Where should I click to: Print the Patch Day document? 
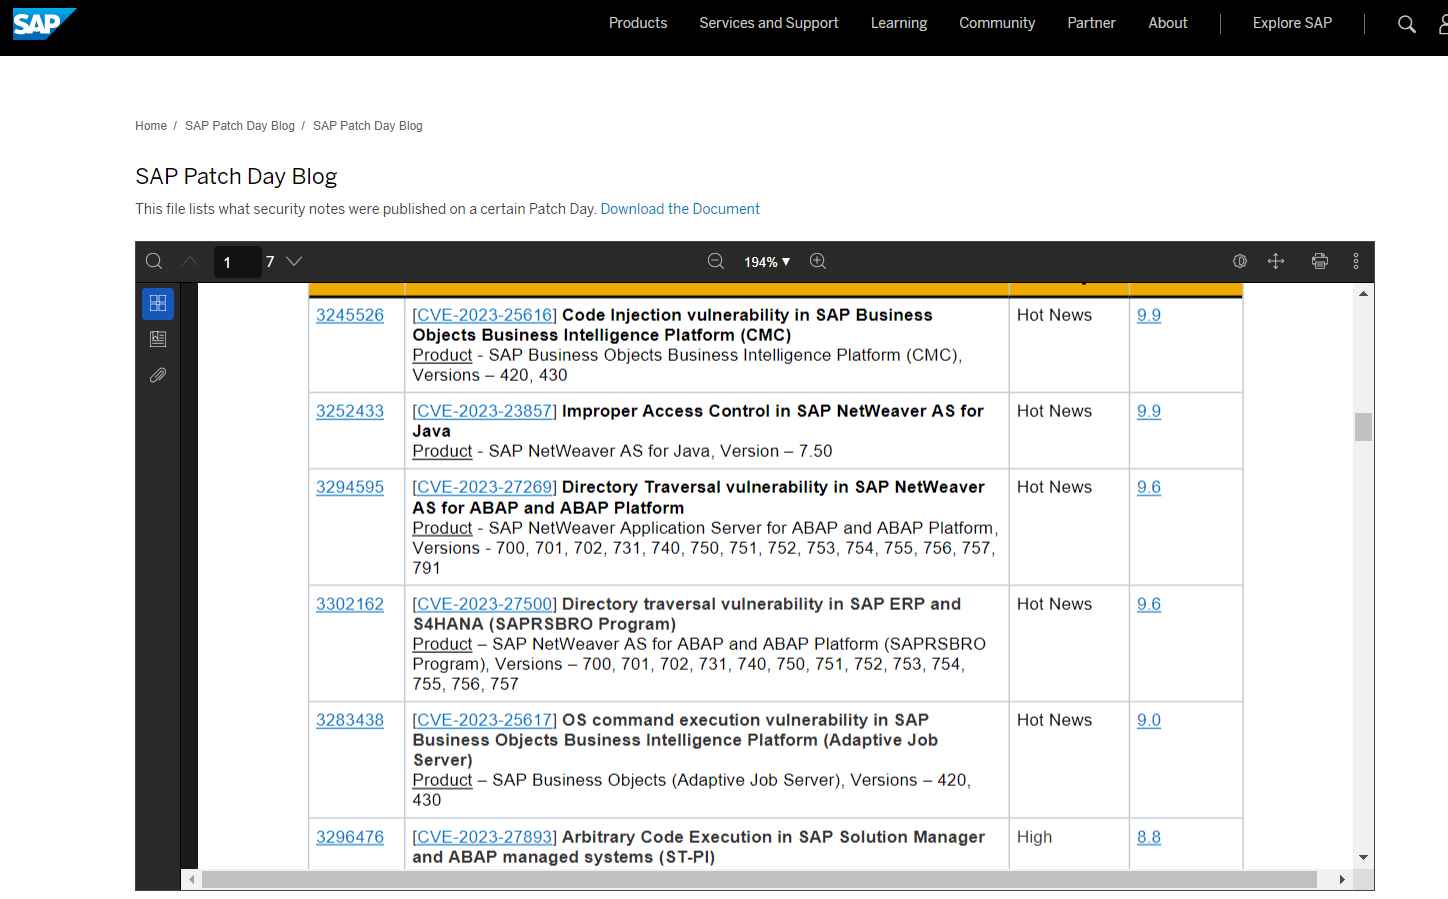pos(1320,261)
